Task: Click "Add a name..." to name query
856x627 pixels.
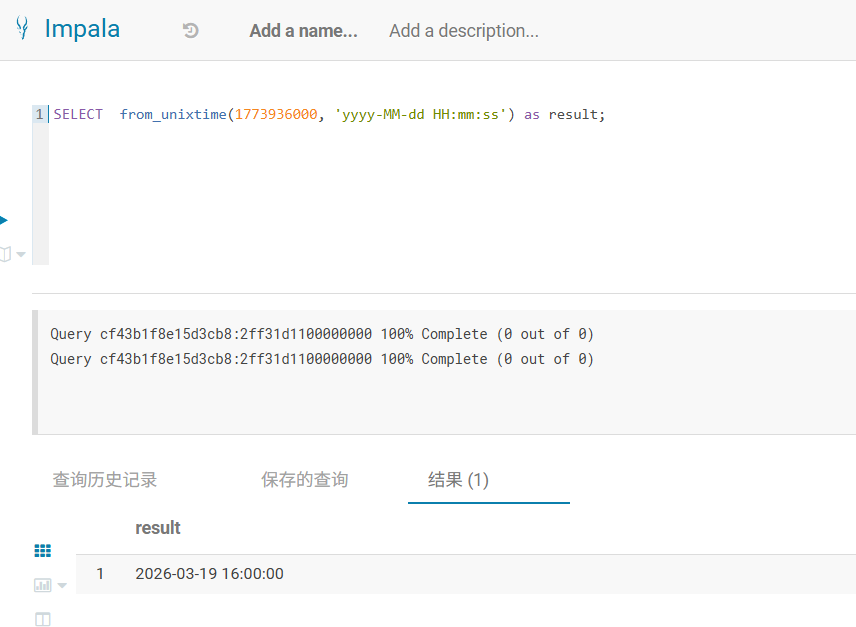Action: pos(303,31)
